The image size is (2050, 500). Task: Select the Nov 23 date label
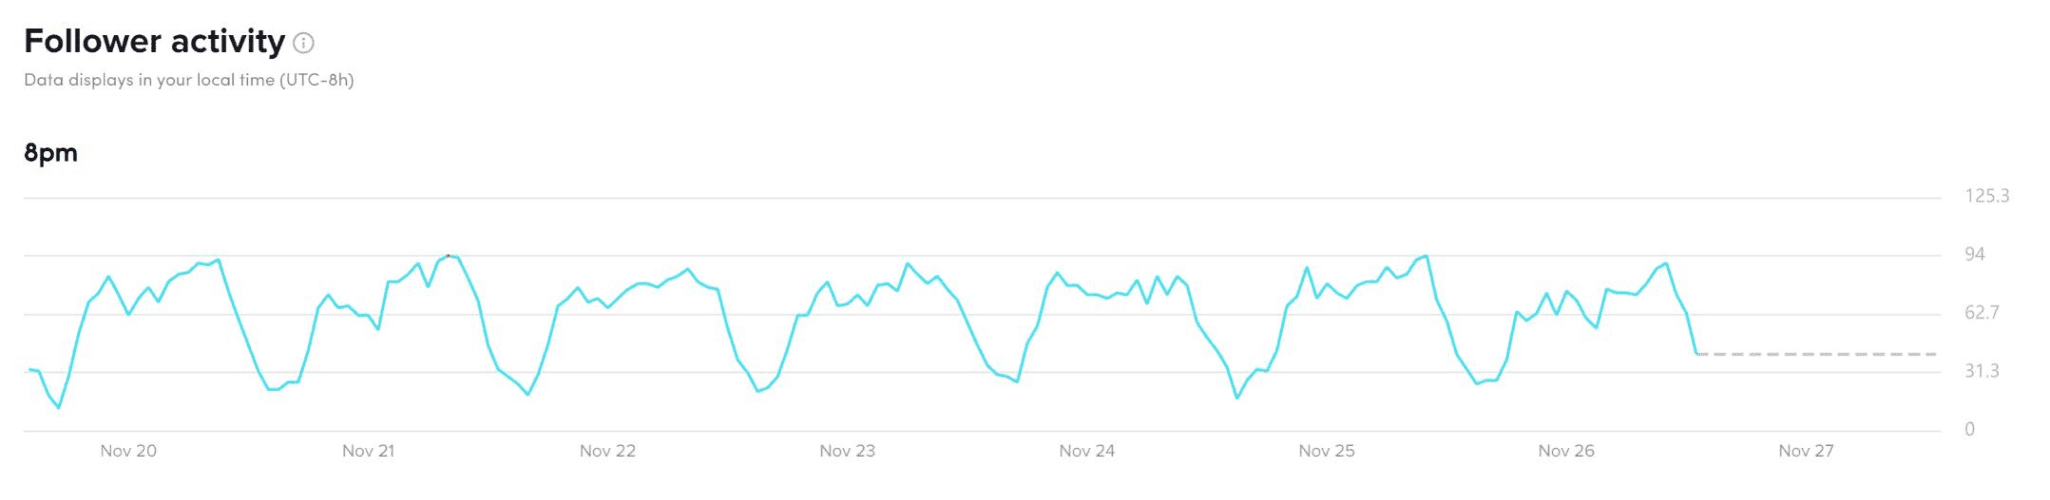pos(847,451)
